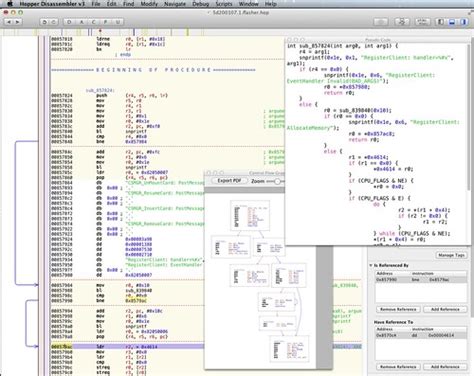Click the BEGINNING OF PROCEDURE separator text

click(153, 70)
